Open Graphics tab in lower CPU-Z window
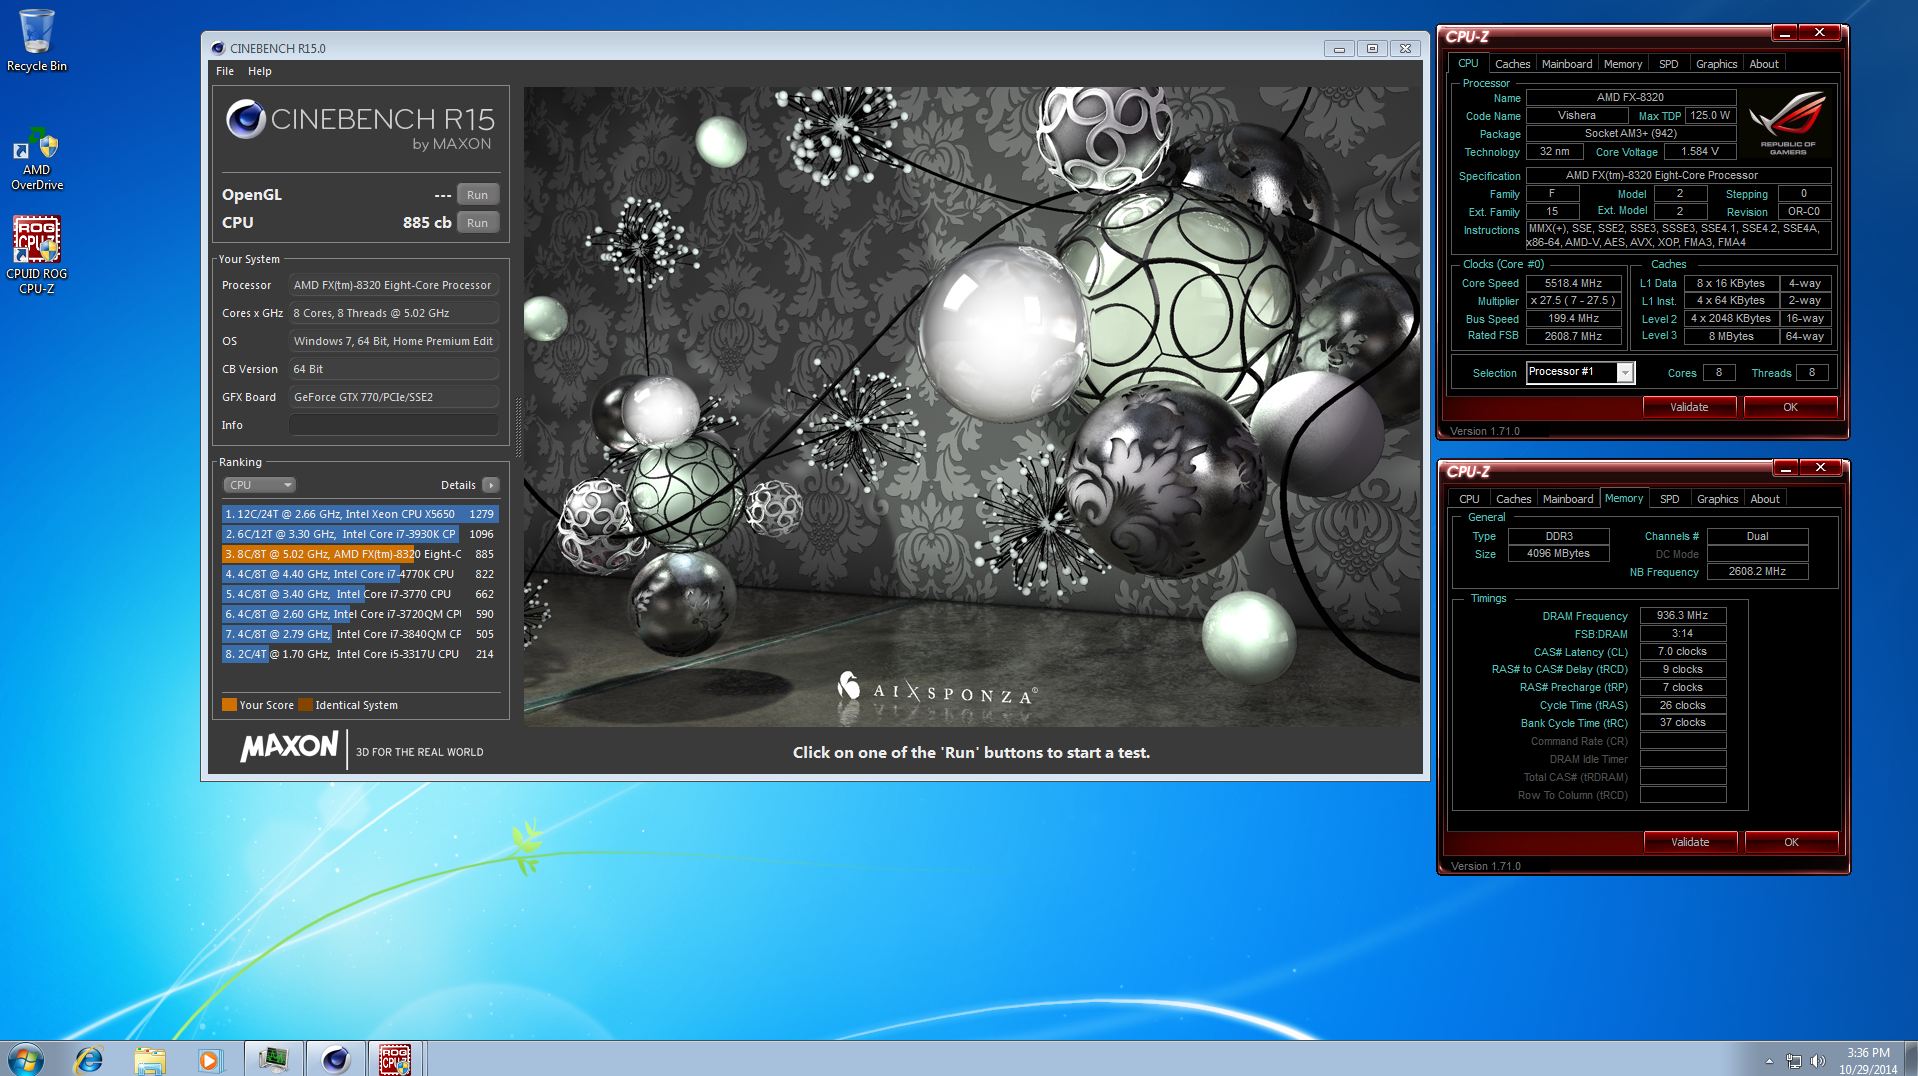Image resolution: width=1918 pixels, height=1076 pixels. [x=1717, y=499]
